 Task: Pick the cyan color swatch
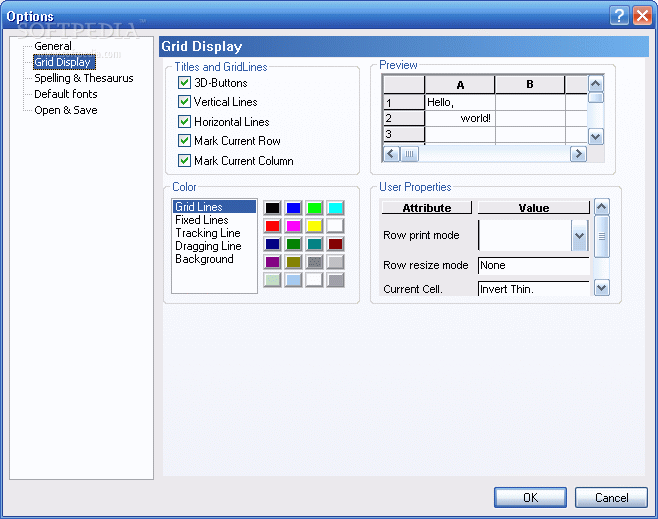point(335,208)
